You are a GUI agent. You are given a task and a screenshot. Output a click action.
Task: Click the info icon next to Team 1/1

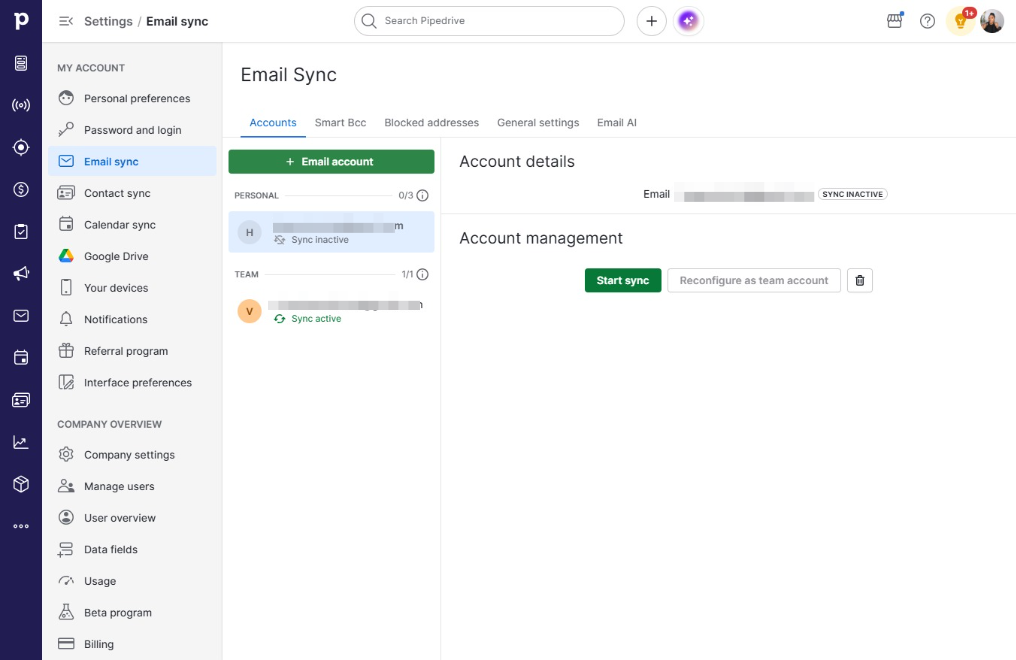tap(422, 275)
